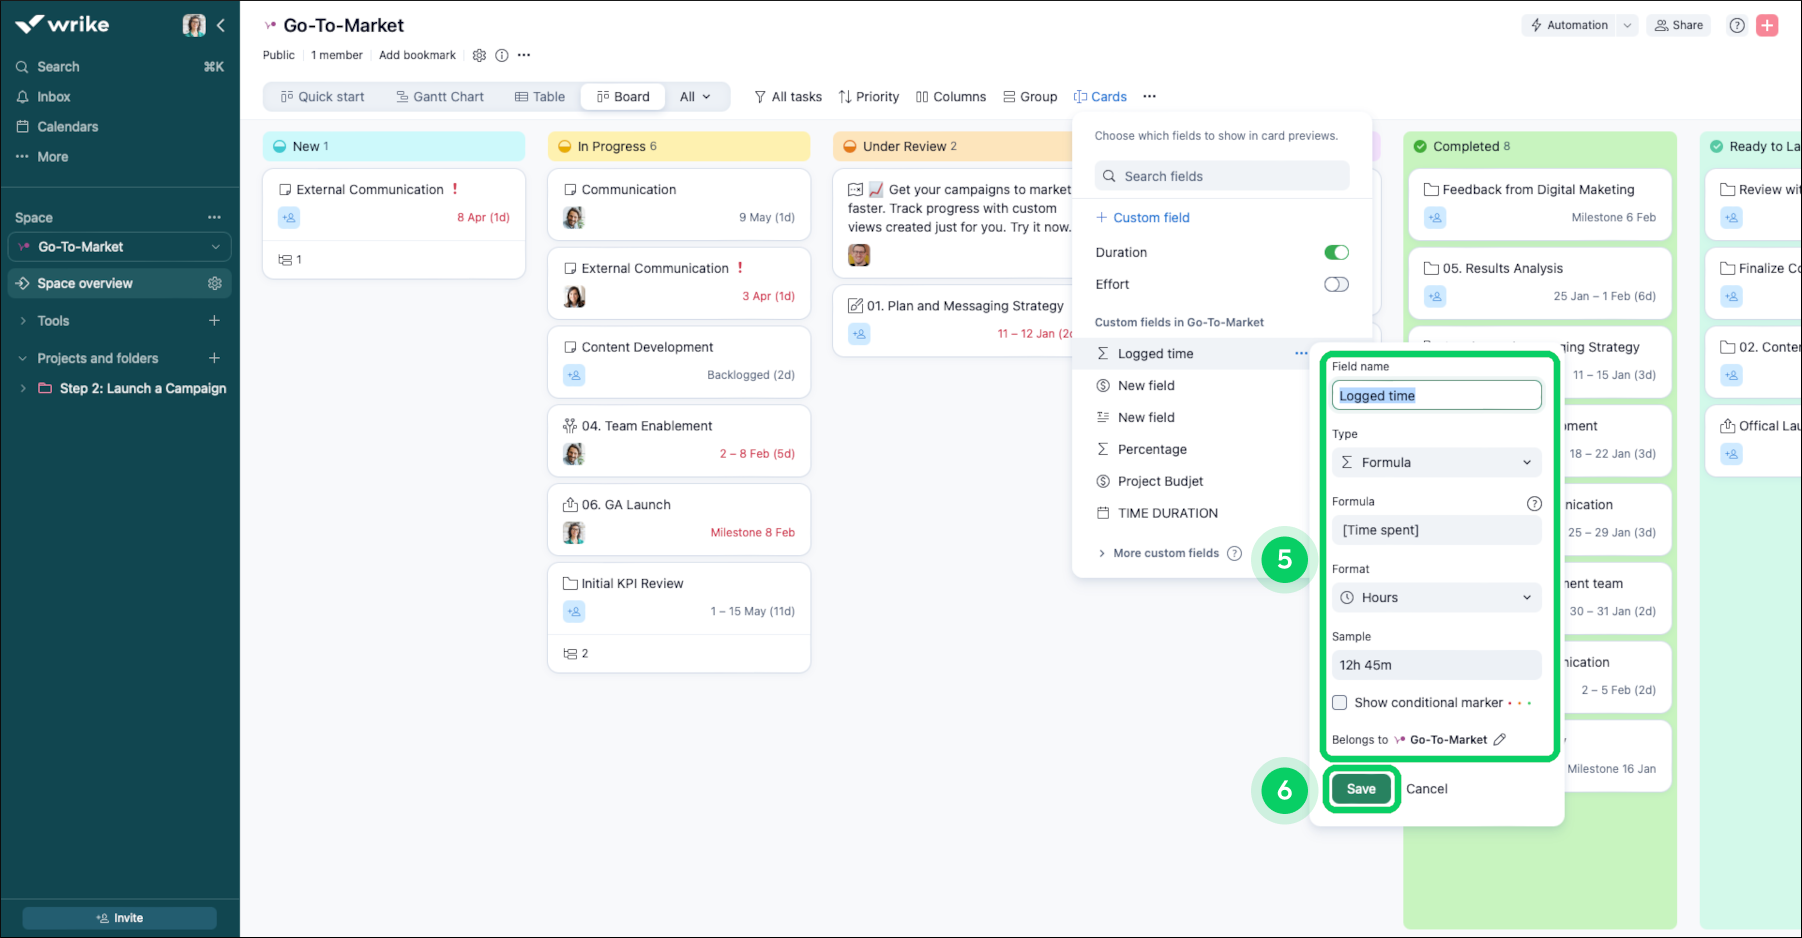The image size is (1802, 938).
Task: Open the Priority sort icon
Action: click(x=845, y=96)
